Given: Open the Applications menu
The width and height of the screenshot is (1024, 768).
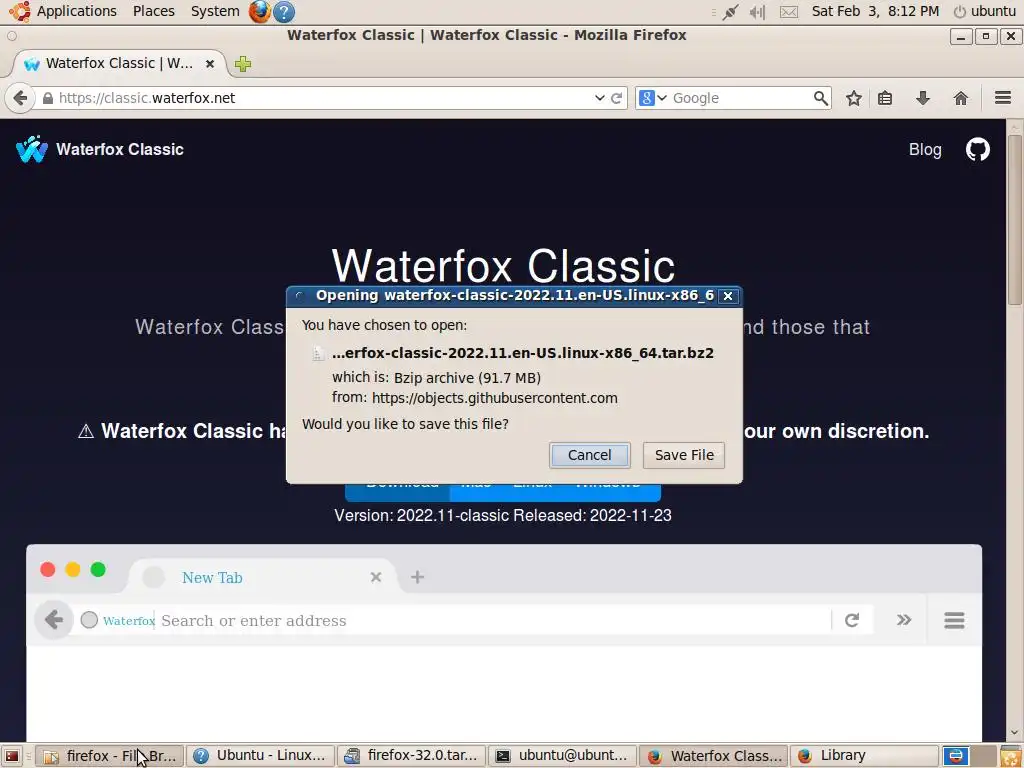Looking at the screenshot, I should click(76, 11).
